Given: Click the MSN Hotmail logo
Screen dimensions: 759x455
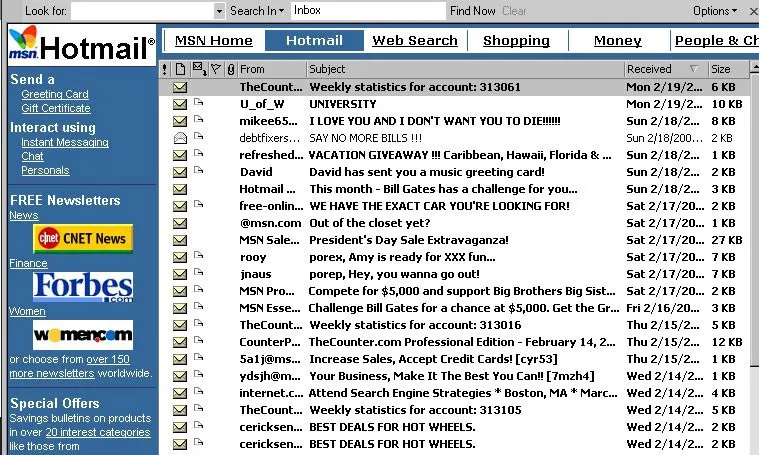Looking at the screenshot, I should [x=82, y=45].
